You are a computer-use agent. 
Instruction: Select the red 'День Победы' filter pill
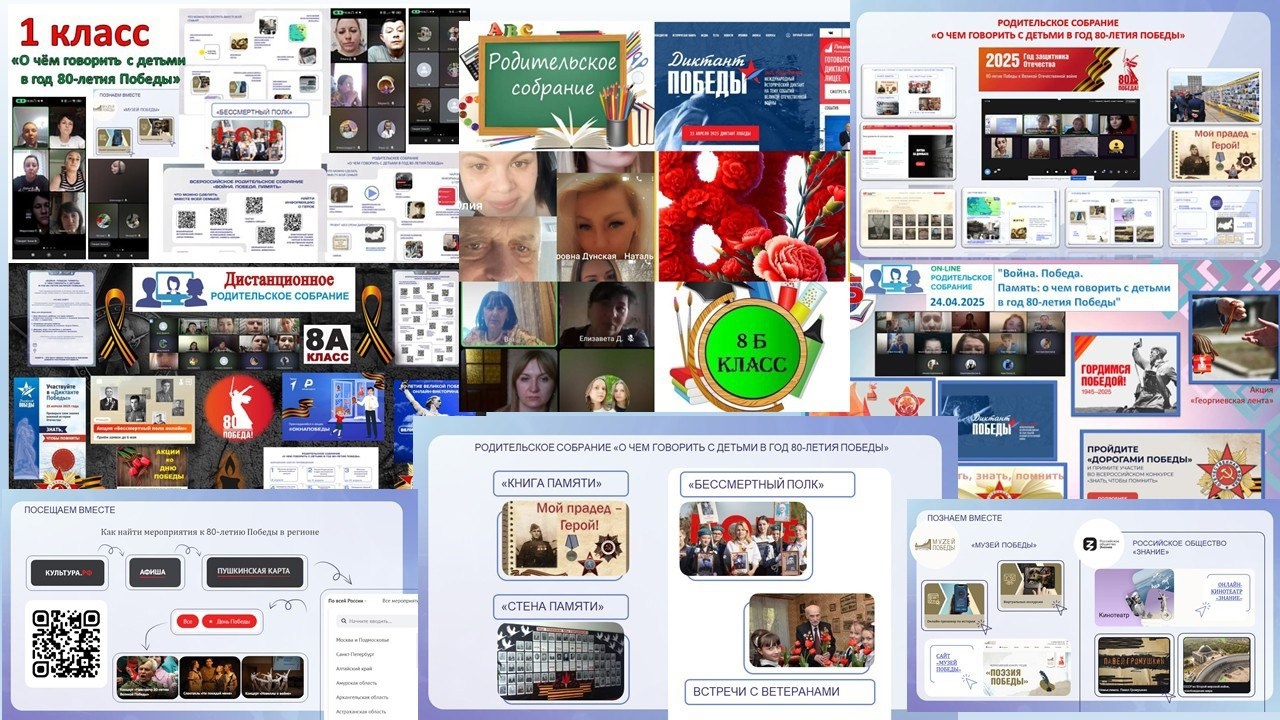[x=229, y=621]
